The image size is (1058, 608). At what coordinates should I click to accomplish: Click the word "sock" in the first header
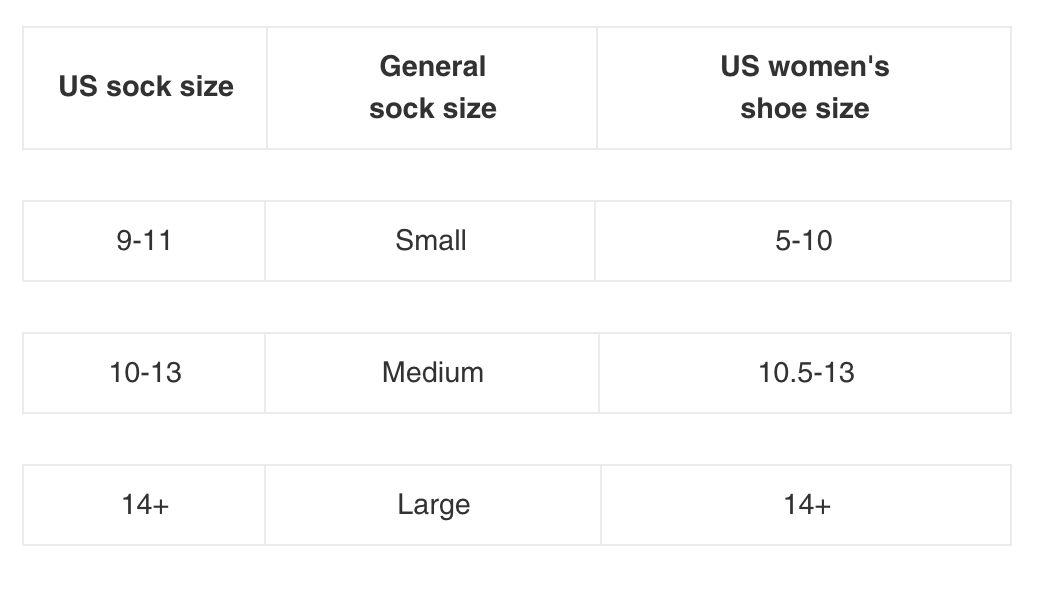click(139, 87)
